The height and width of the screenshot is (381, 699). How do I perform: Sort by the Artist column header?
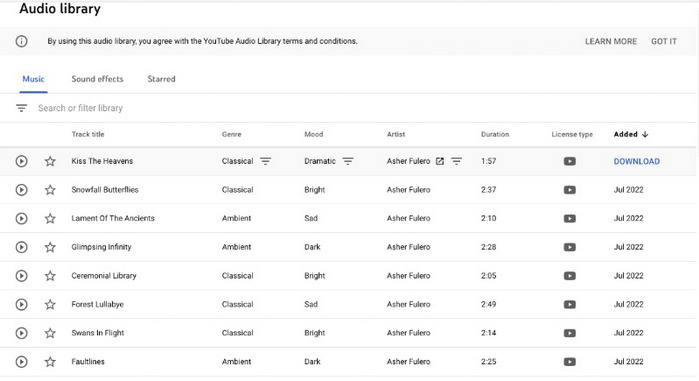396,134
